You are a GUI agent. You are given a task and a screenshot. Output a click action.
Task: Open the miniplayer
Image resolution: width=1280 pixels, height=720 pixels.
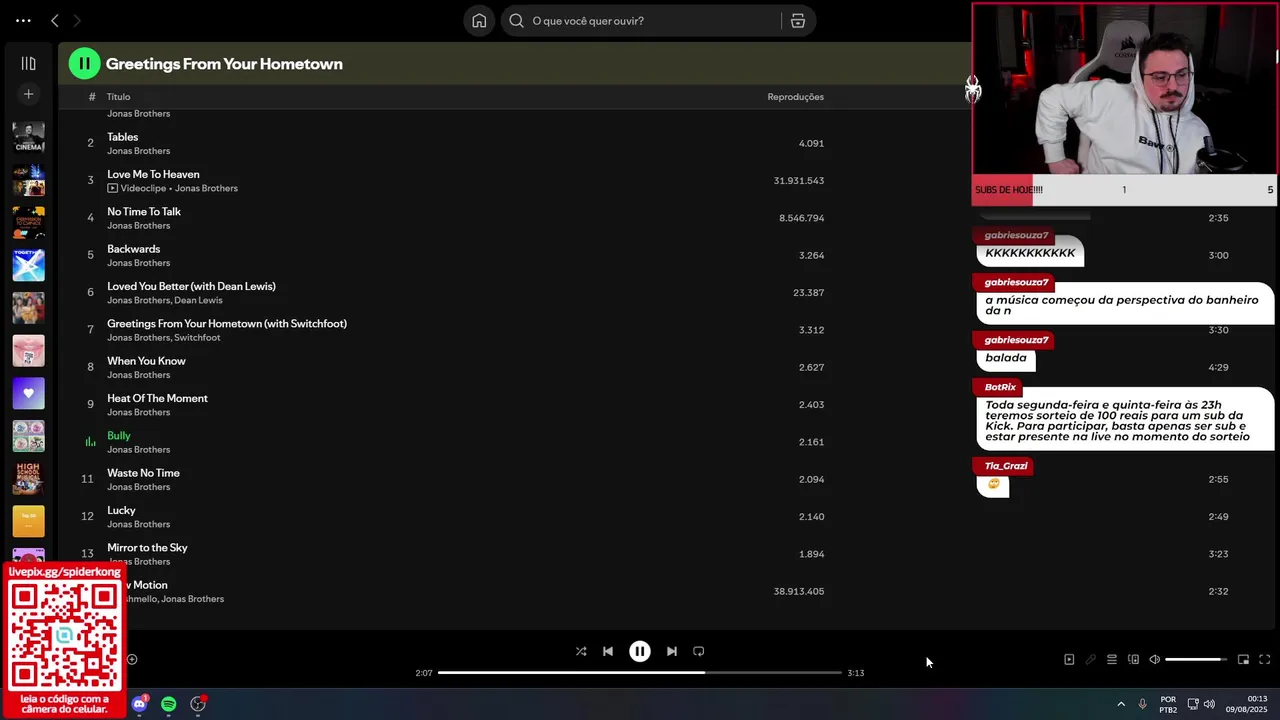tap(1243, 659)
